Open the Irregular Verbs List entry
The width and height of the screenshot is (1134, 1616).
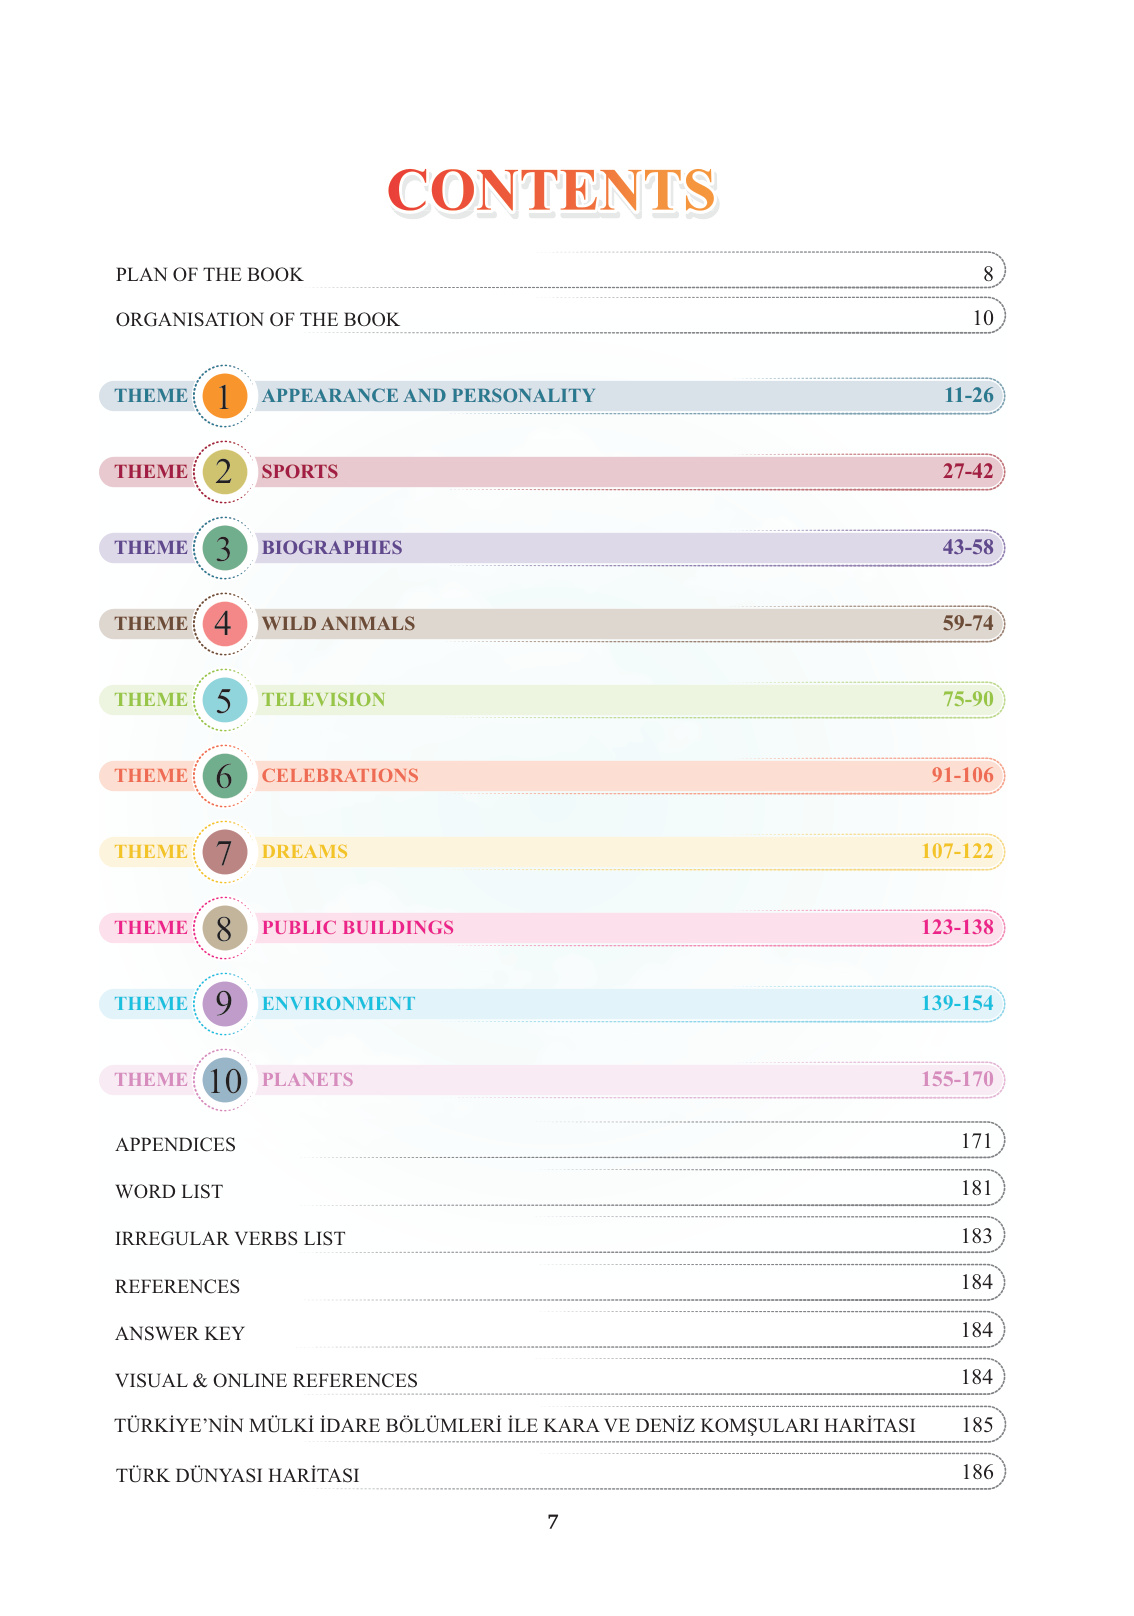(x=230, y=1239)
